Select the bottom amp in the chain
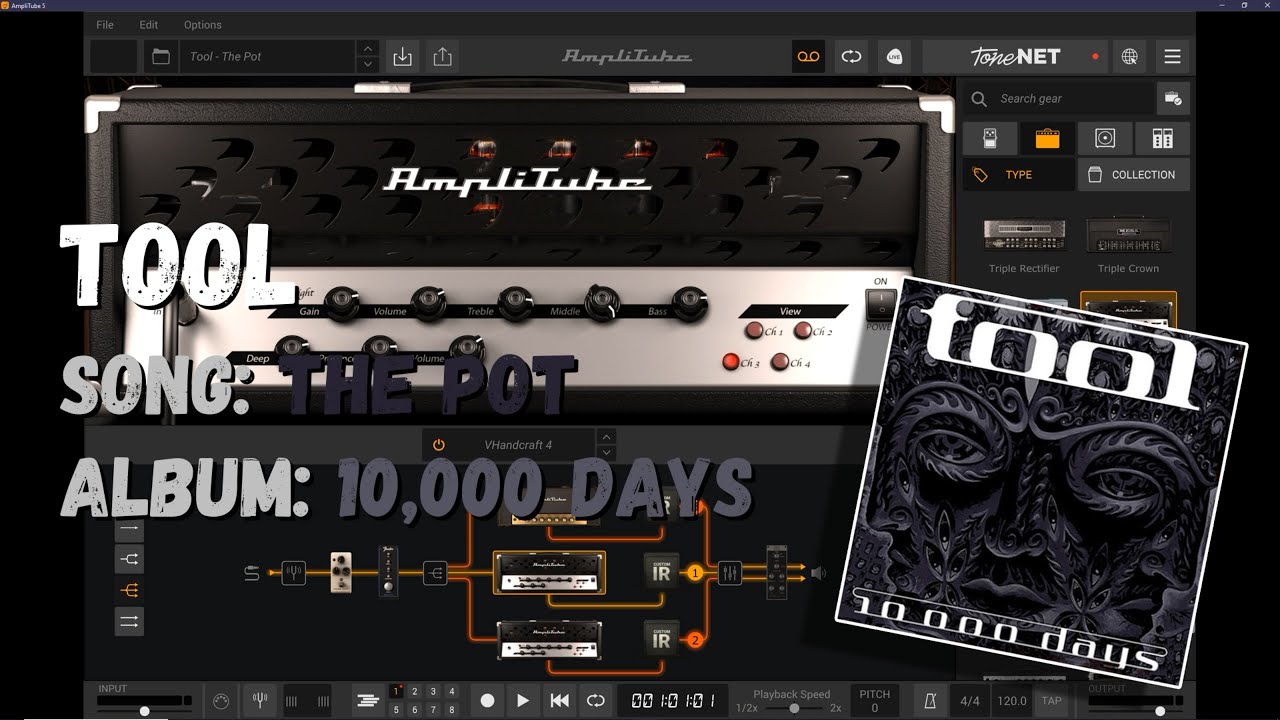 pyautogui.click(x=549, y=638)
